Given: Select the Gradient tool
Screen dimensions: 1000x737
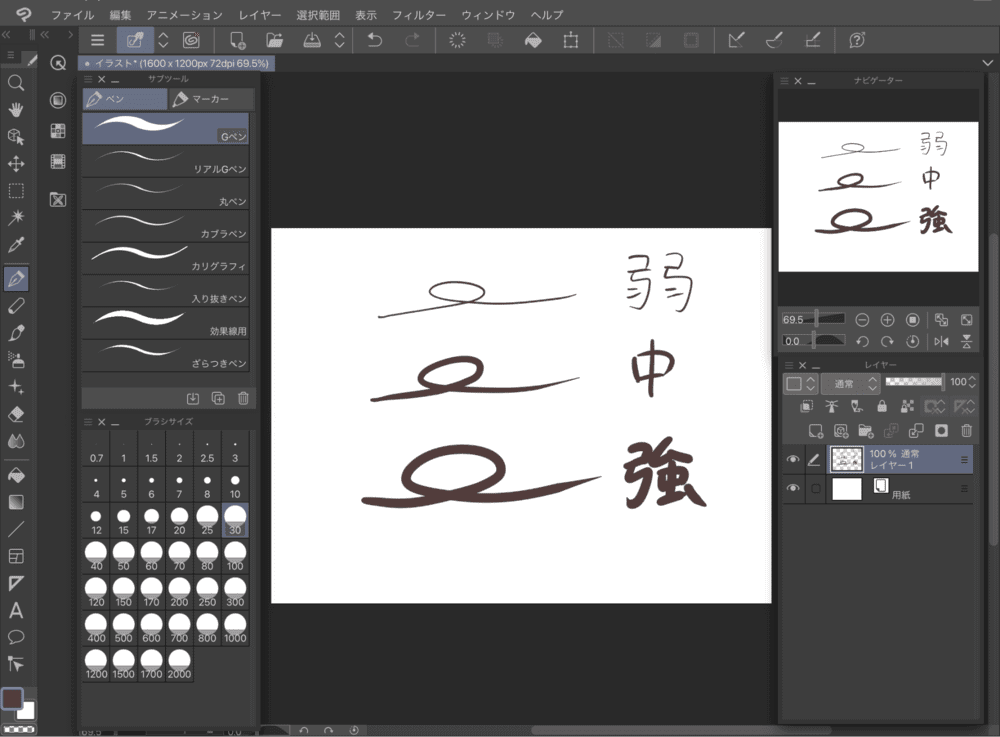Looking at the screenshot, I should tap(16, 502).
